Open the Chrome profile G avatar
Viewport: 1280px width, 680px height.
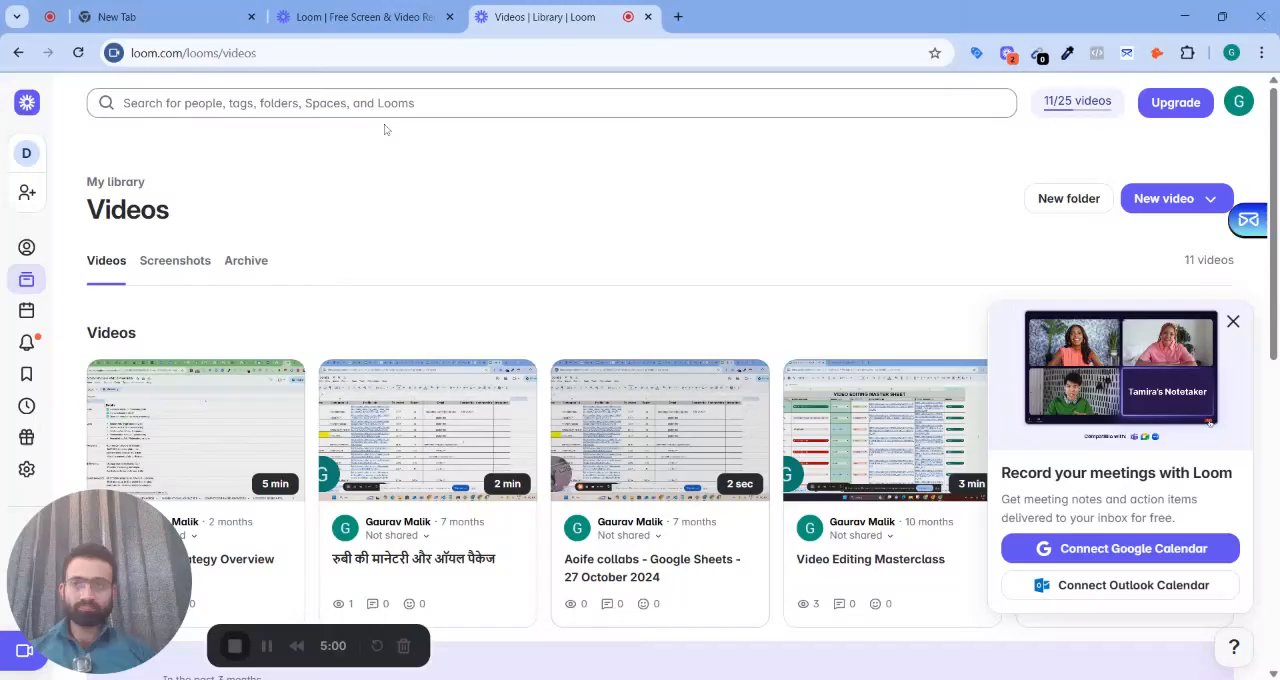tap(1231, 53)
